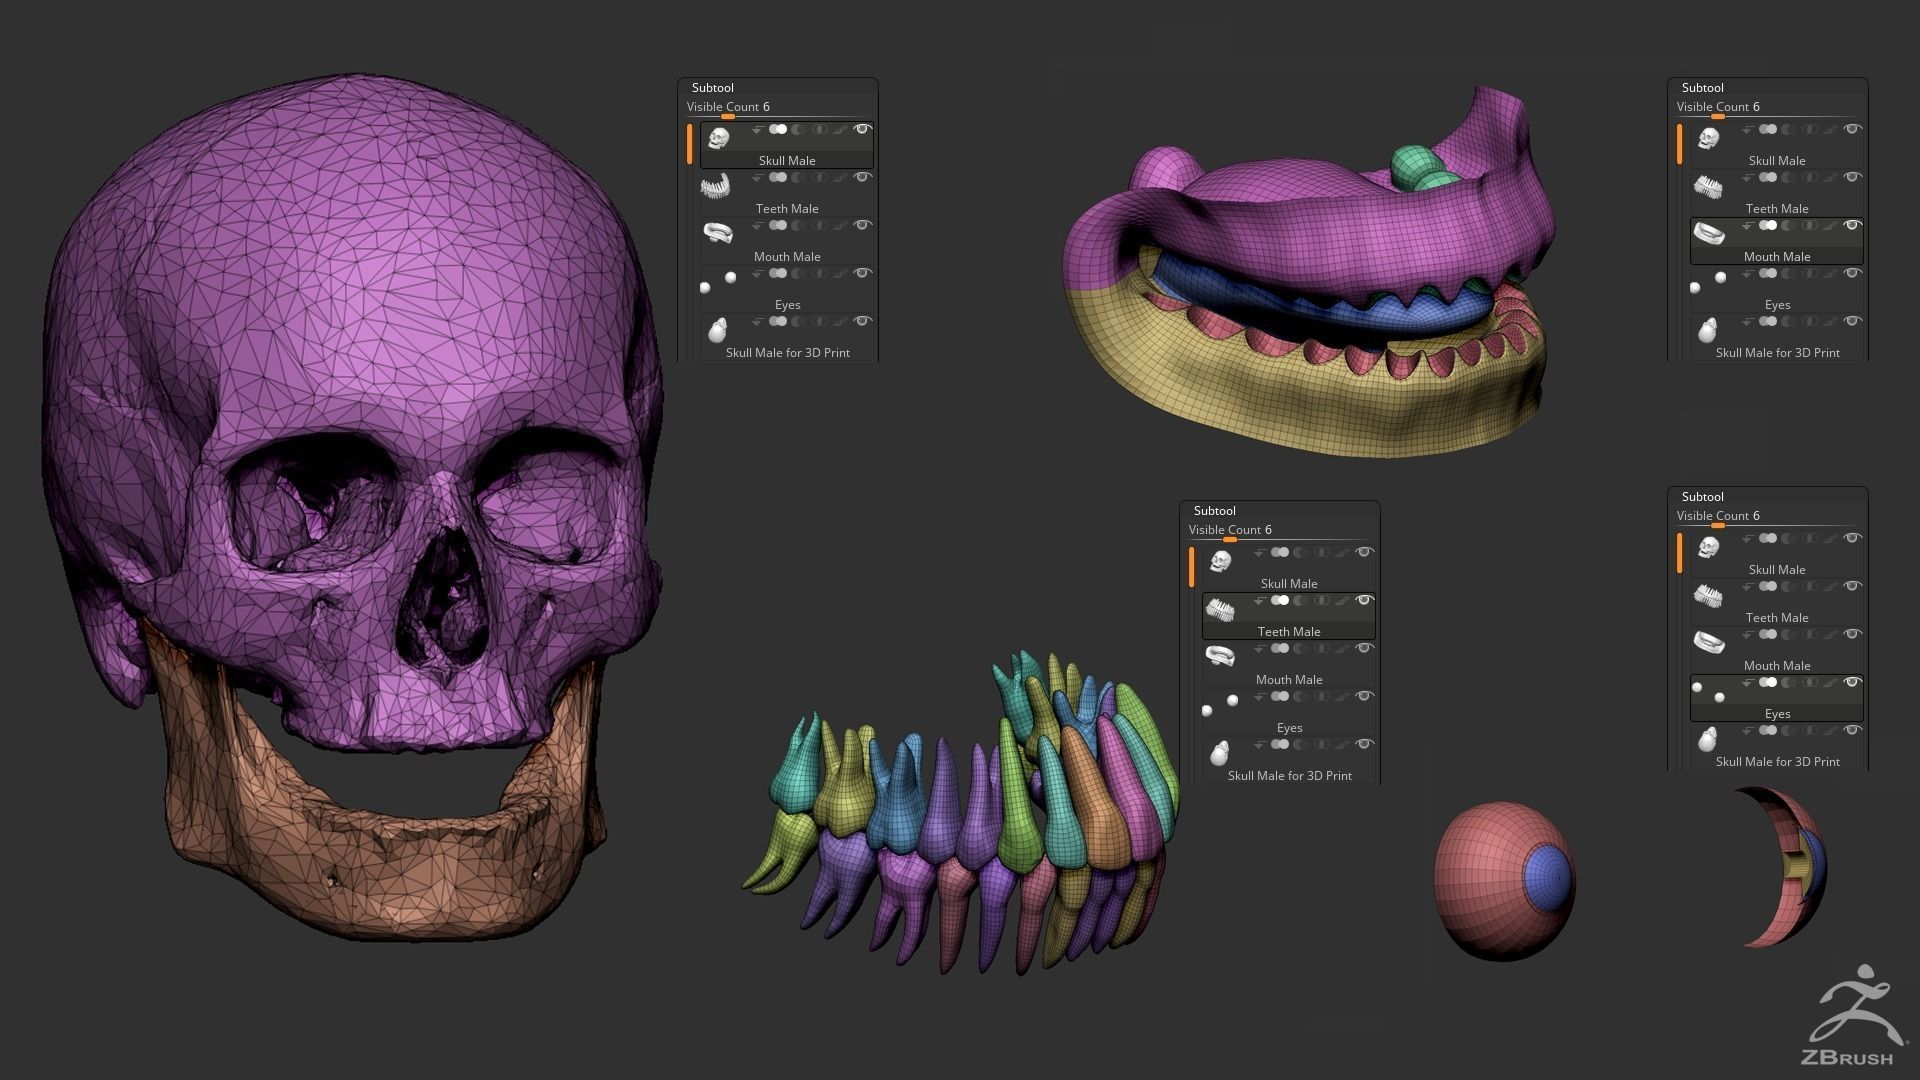Toggle Teeth Male eye icon in Skull-selected panel
The image size is (1920, 1080).
(x=863, y=177)
